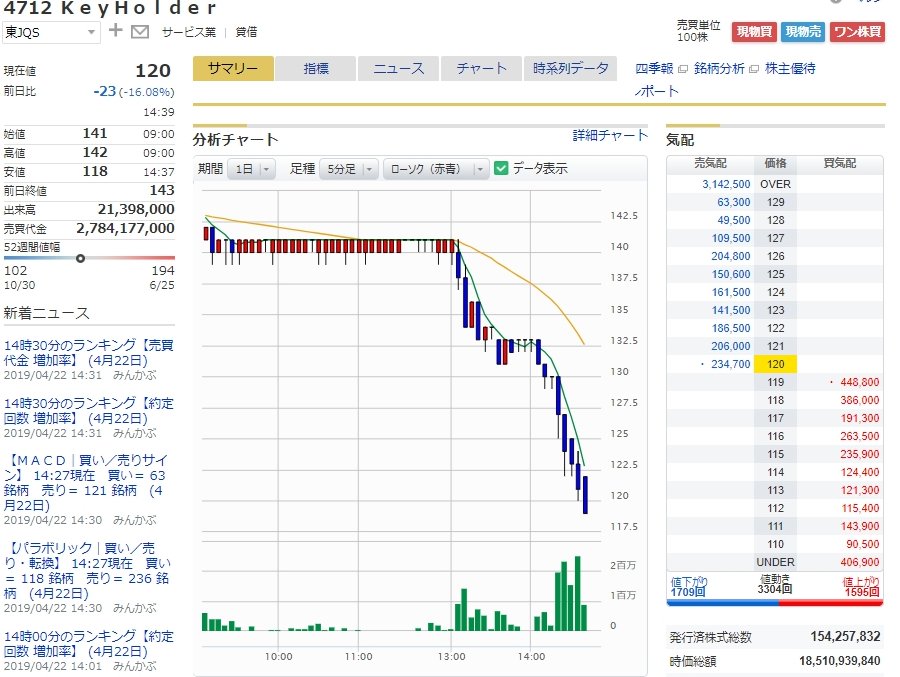900x677 pixels.
Task: Click the last blue candlestick near 120
Action: 585,494
